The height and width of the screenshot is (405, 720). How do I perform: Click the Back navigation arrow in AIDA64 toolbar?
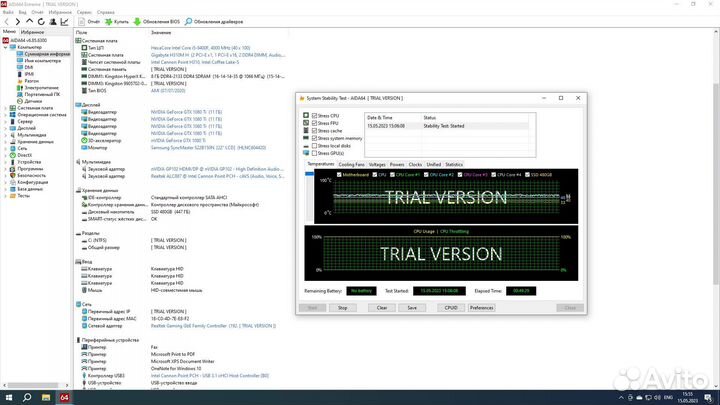coord(6,22)
